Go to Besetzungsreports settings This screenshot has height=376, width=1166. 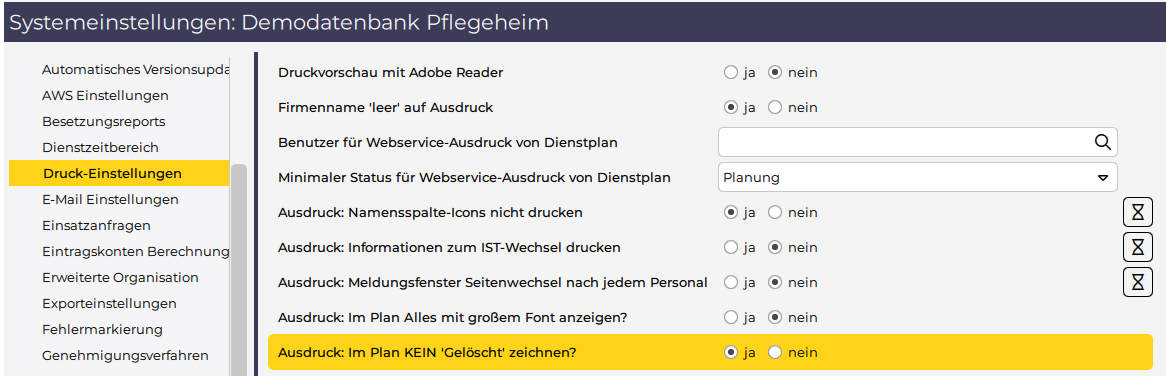(x=103, y=121)
